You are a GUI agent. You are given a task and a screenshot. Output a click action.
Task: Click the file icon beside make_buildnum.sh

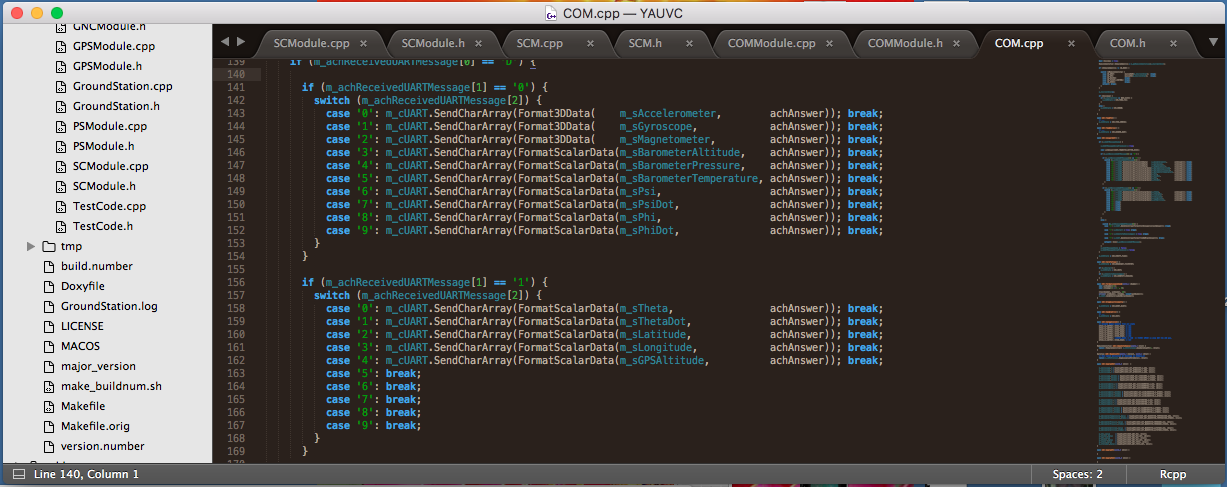point(49,386)
